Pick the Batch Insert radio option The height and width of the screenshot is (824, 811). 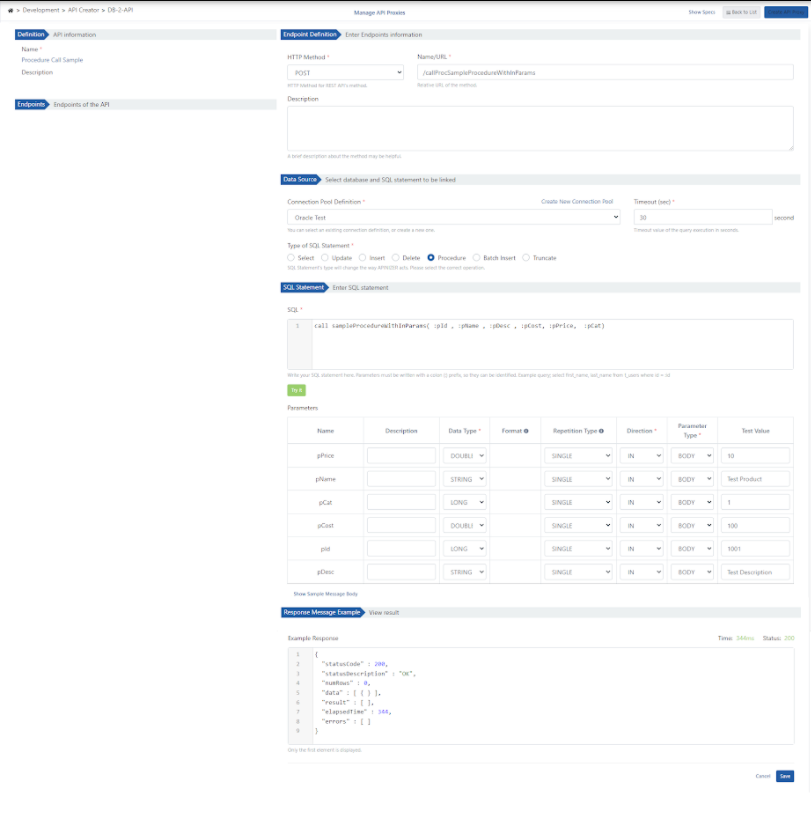(477, 258)
